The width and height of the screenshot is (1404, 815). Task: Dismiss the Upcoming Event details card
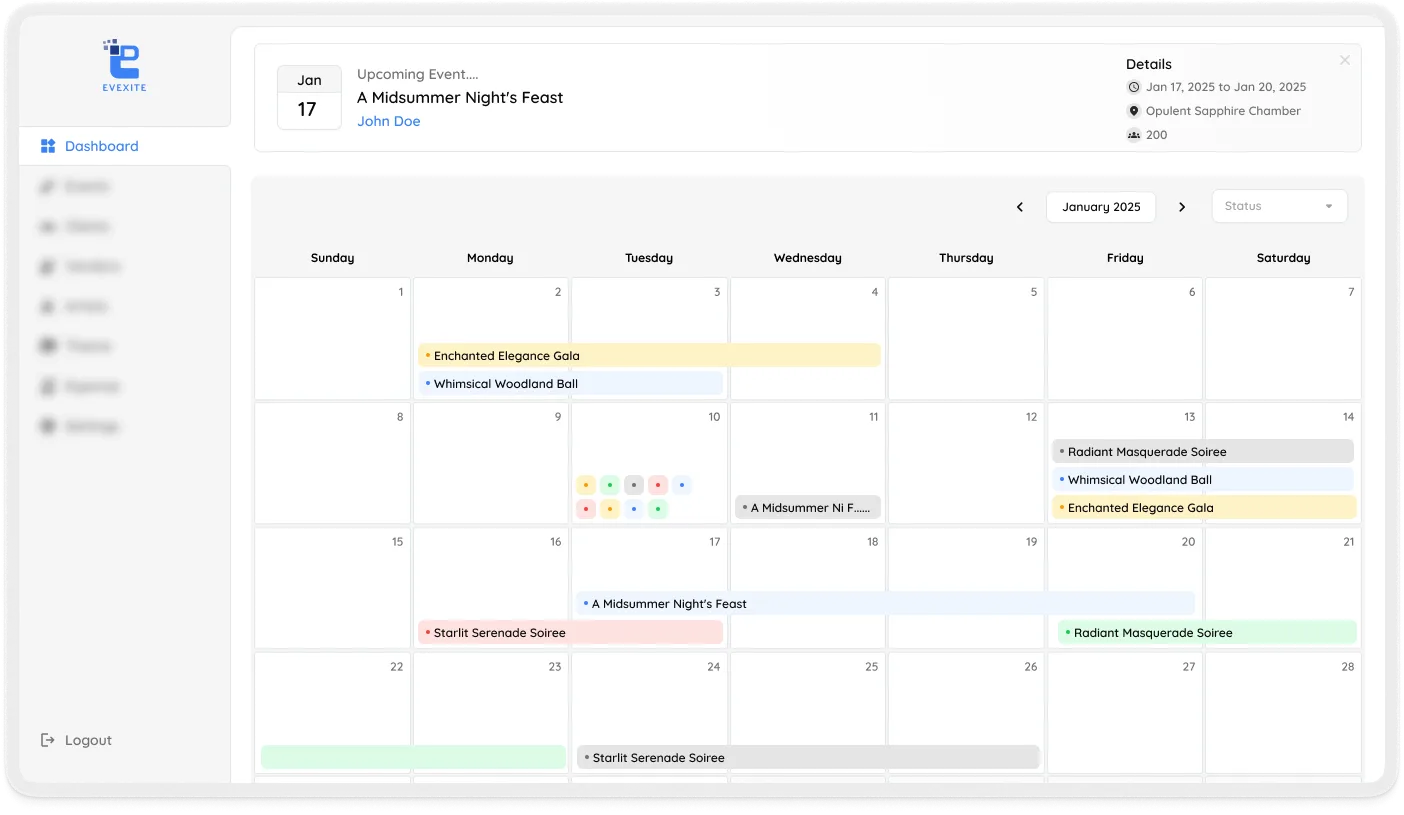pyautogui.click(x=1344, y=60)
